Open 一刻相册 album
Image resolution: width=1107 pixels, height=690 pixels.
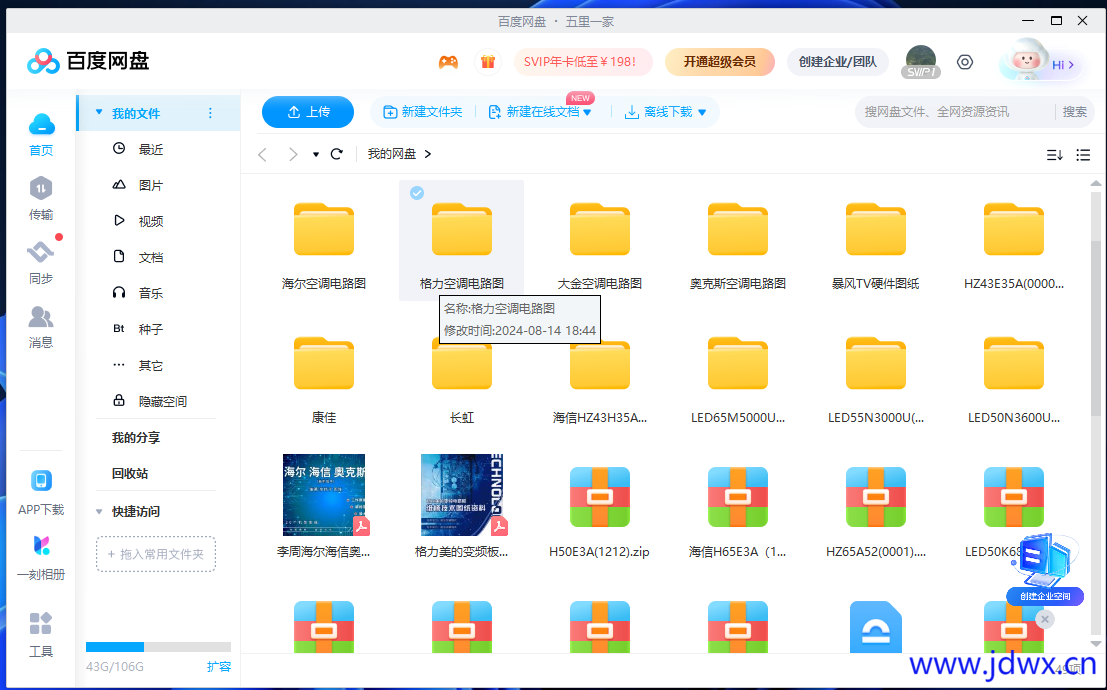point(41,557)
